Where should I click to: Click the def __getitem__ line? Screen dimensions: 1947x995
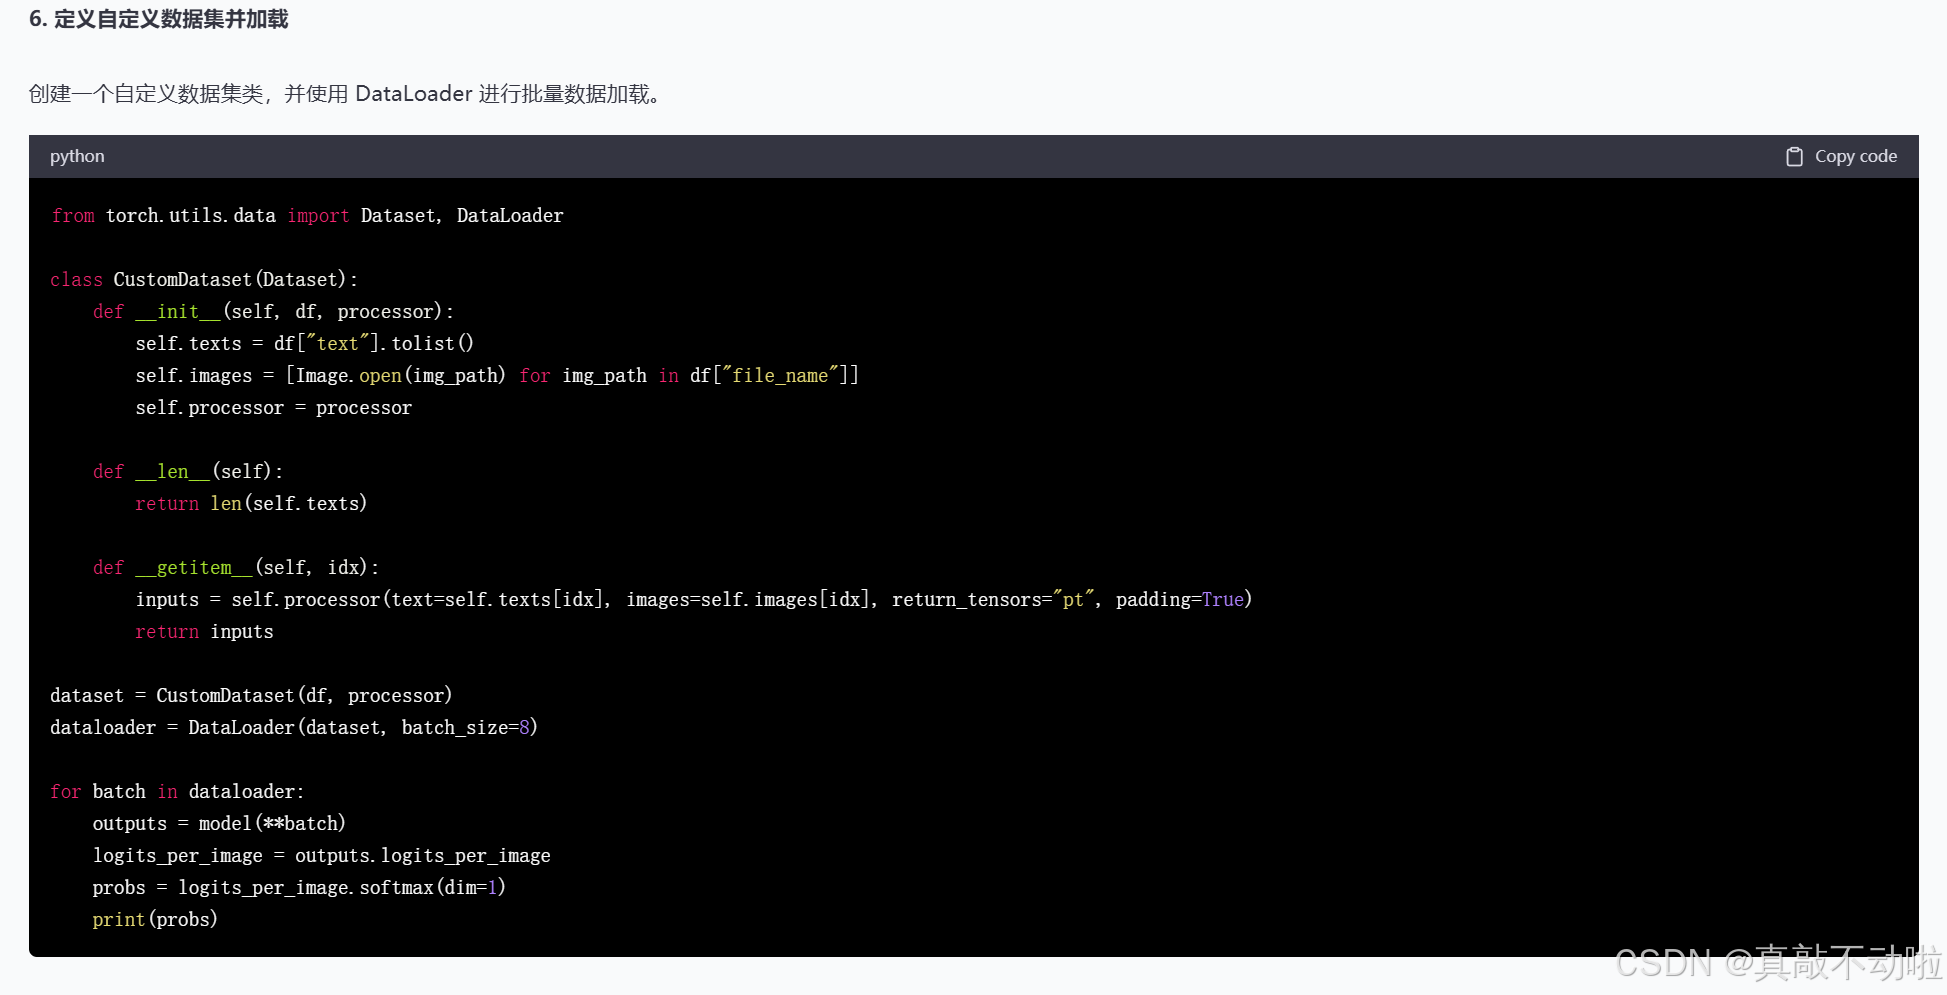[236, 568]
